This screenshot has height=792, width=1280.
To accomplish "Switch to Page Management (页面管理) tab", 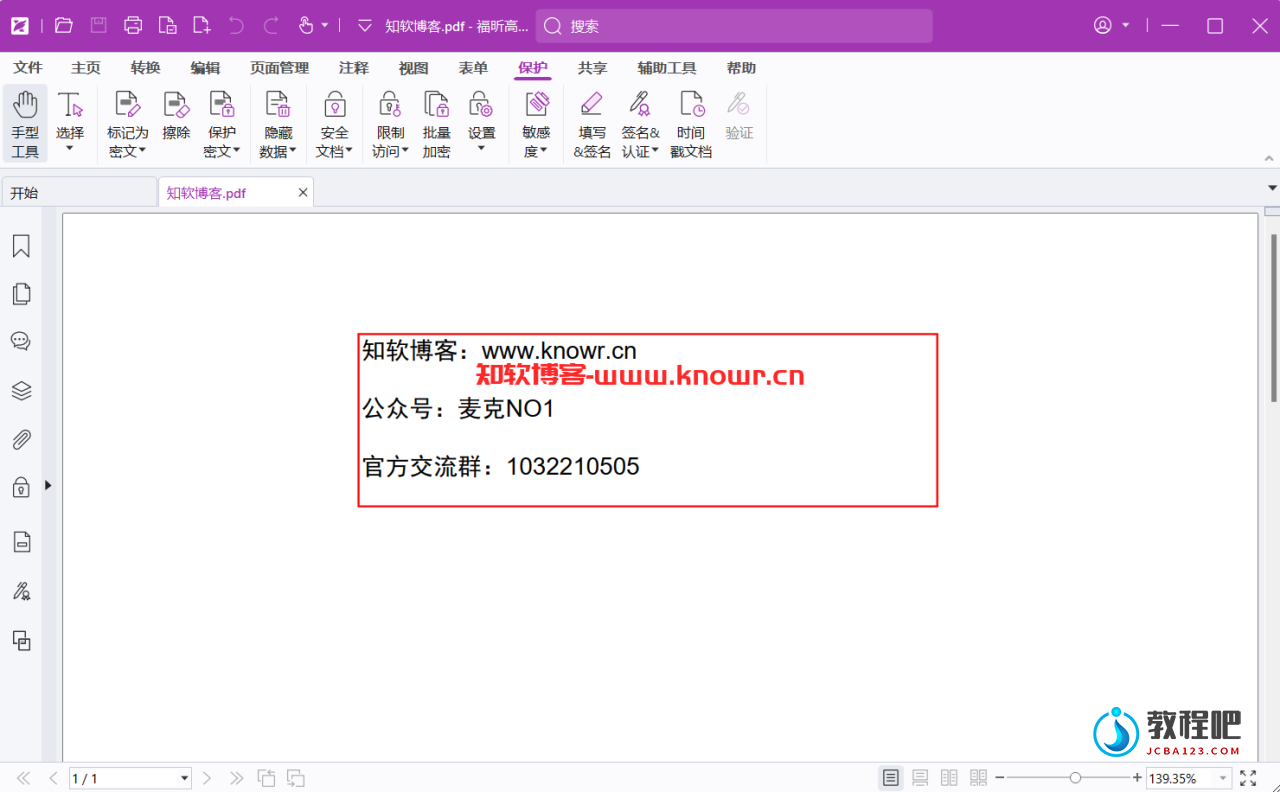I will pyautogui.click(x=280, y=68).
